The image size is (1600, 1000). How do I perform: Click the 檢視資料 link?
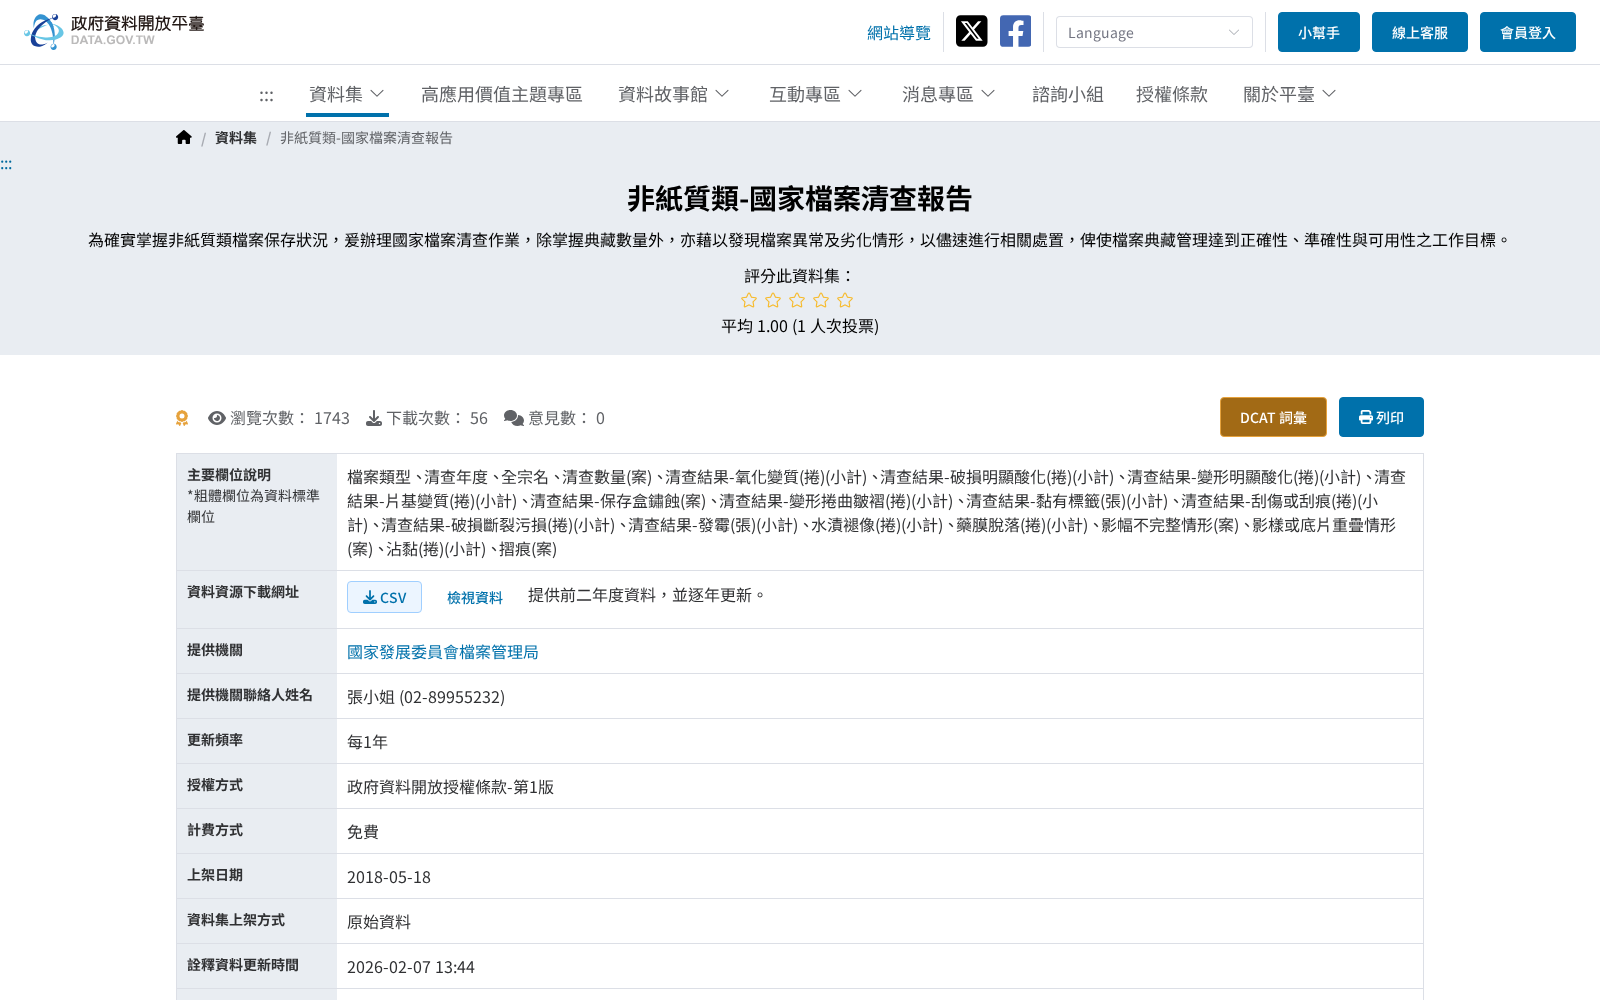(475, 597)
